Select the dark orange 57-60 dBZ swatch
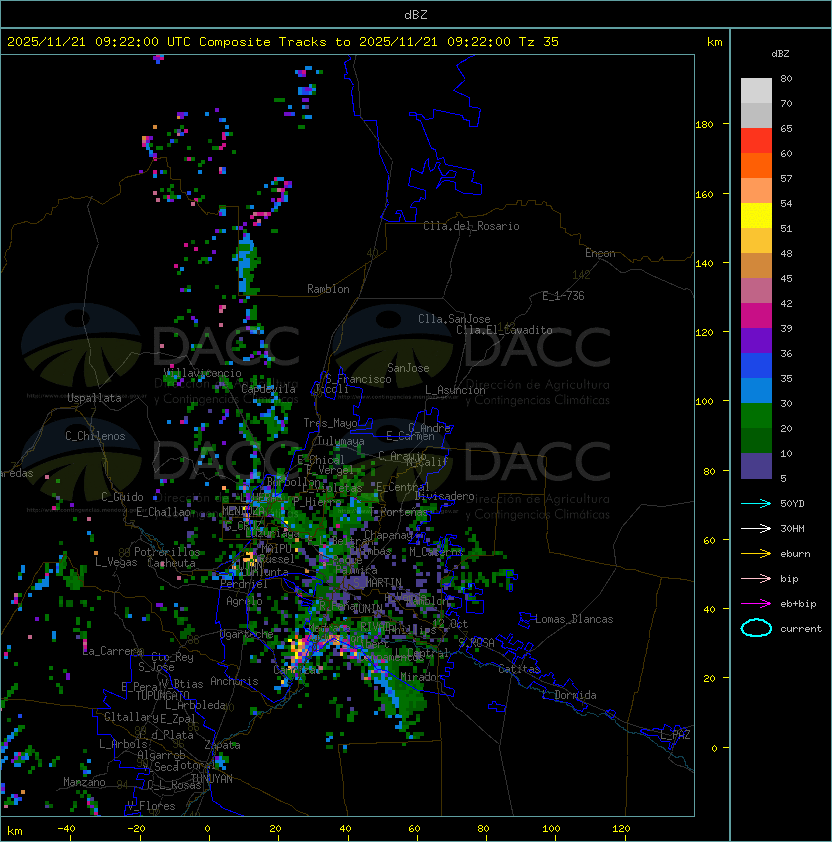Viewport: 832px width, 842px height. click(756, 165)
